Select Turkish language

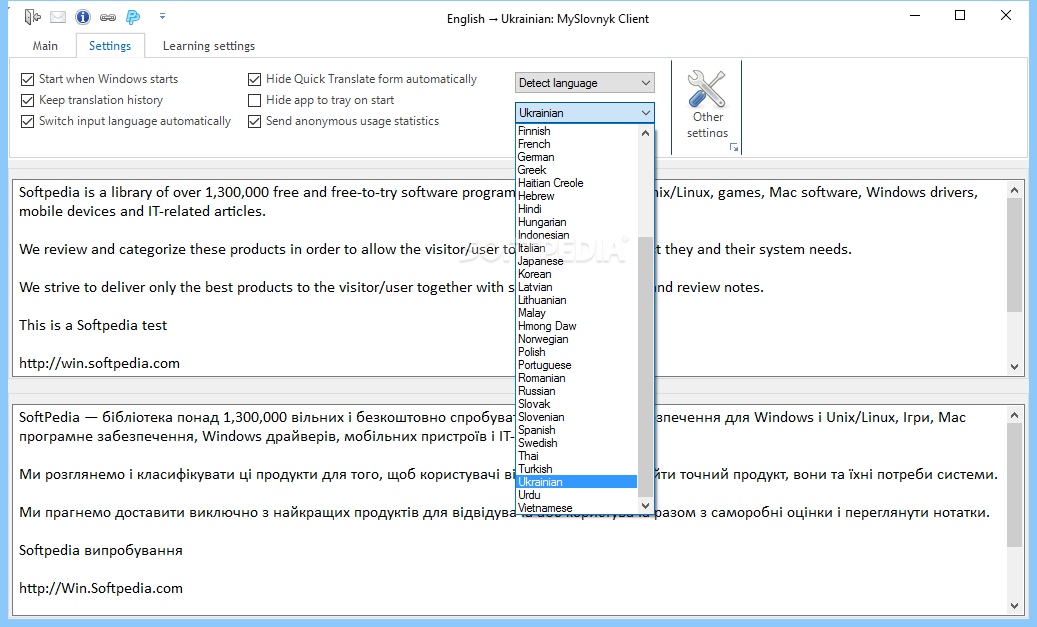point(576,470)
